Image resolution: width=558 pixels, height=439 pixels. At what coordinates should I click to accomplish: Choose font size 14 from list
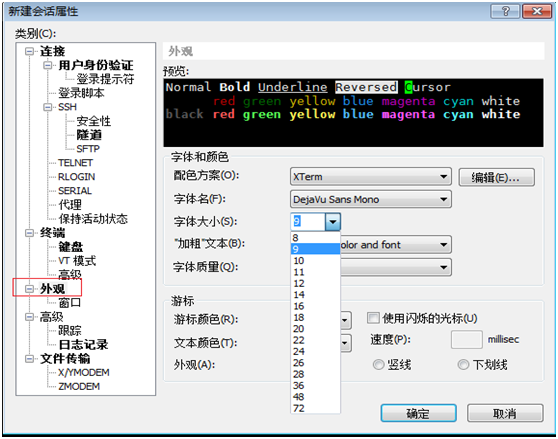click(315, 295)
